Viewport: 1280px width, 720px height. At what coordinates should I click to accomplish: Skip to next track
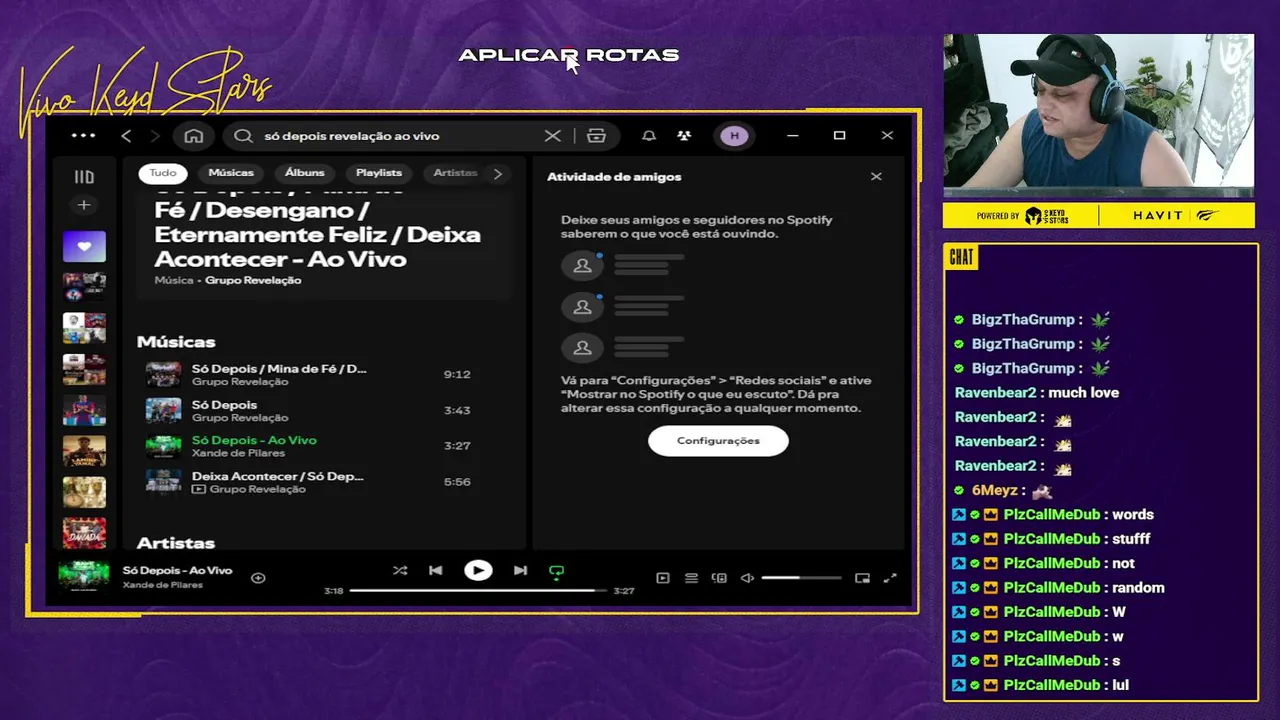(520, 571)
